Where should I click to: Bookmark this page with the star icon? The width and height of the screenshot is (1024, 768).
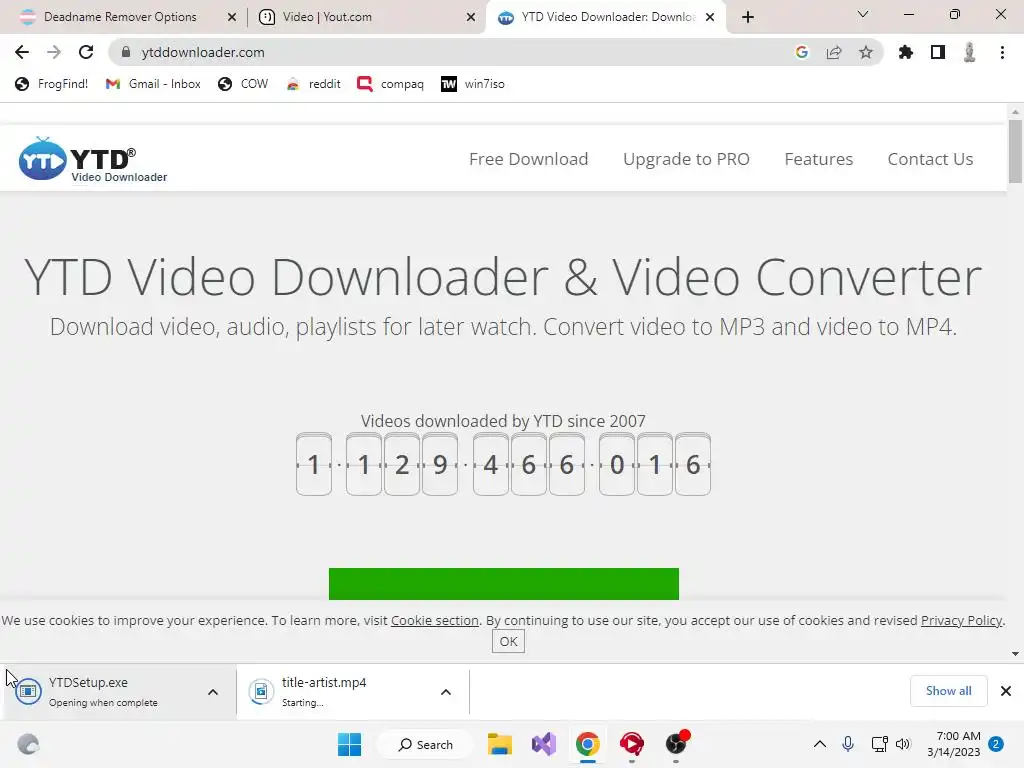866,52
